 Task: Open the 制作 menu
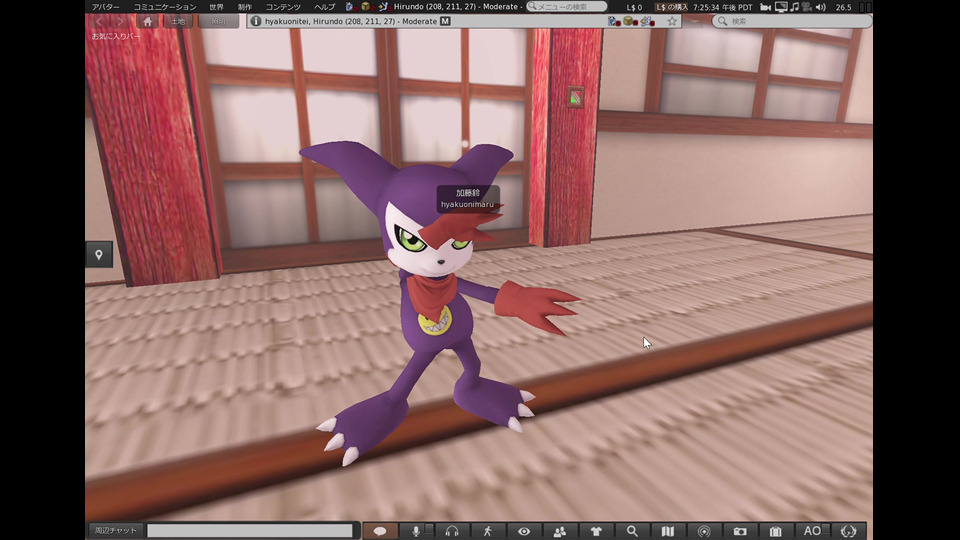[x=244, y=7]
